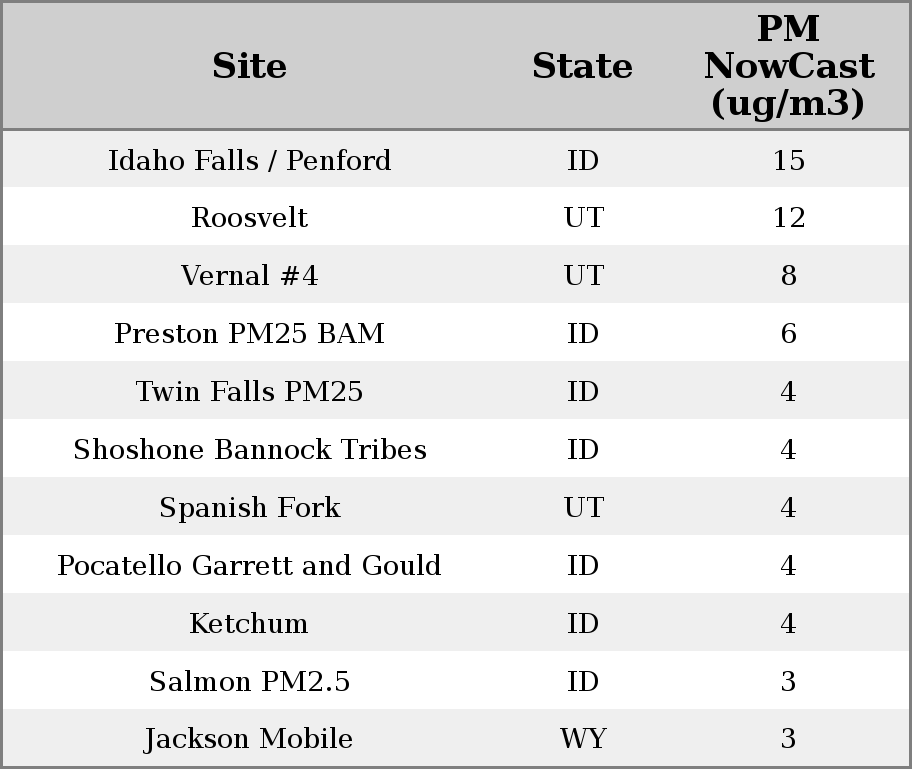
Task: Click the Spanish Fork site name
Action: tap(249, 508)
